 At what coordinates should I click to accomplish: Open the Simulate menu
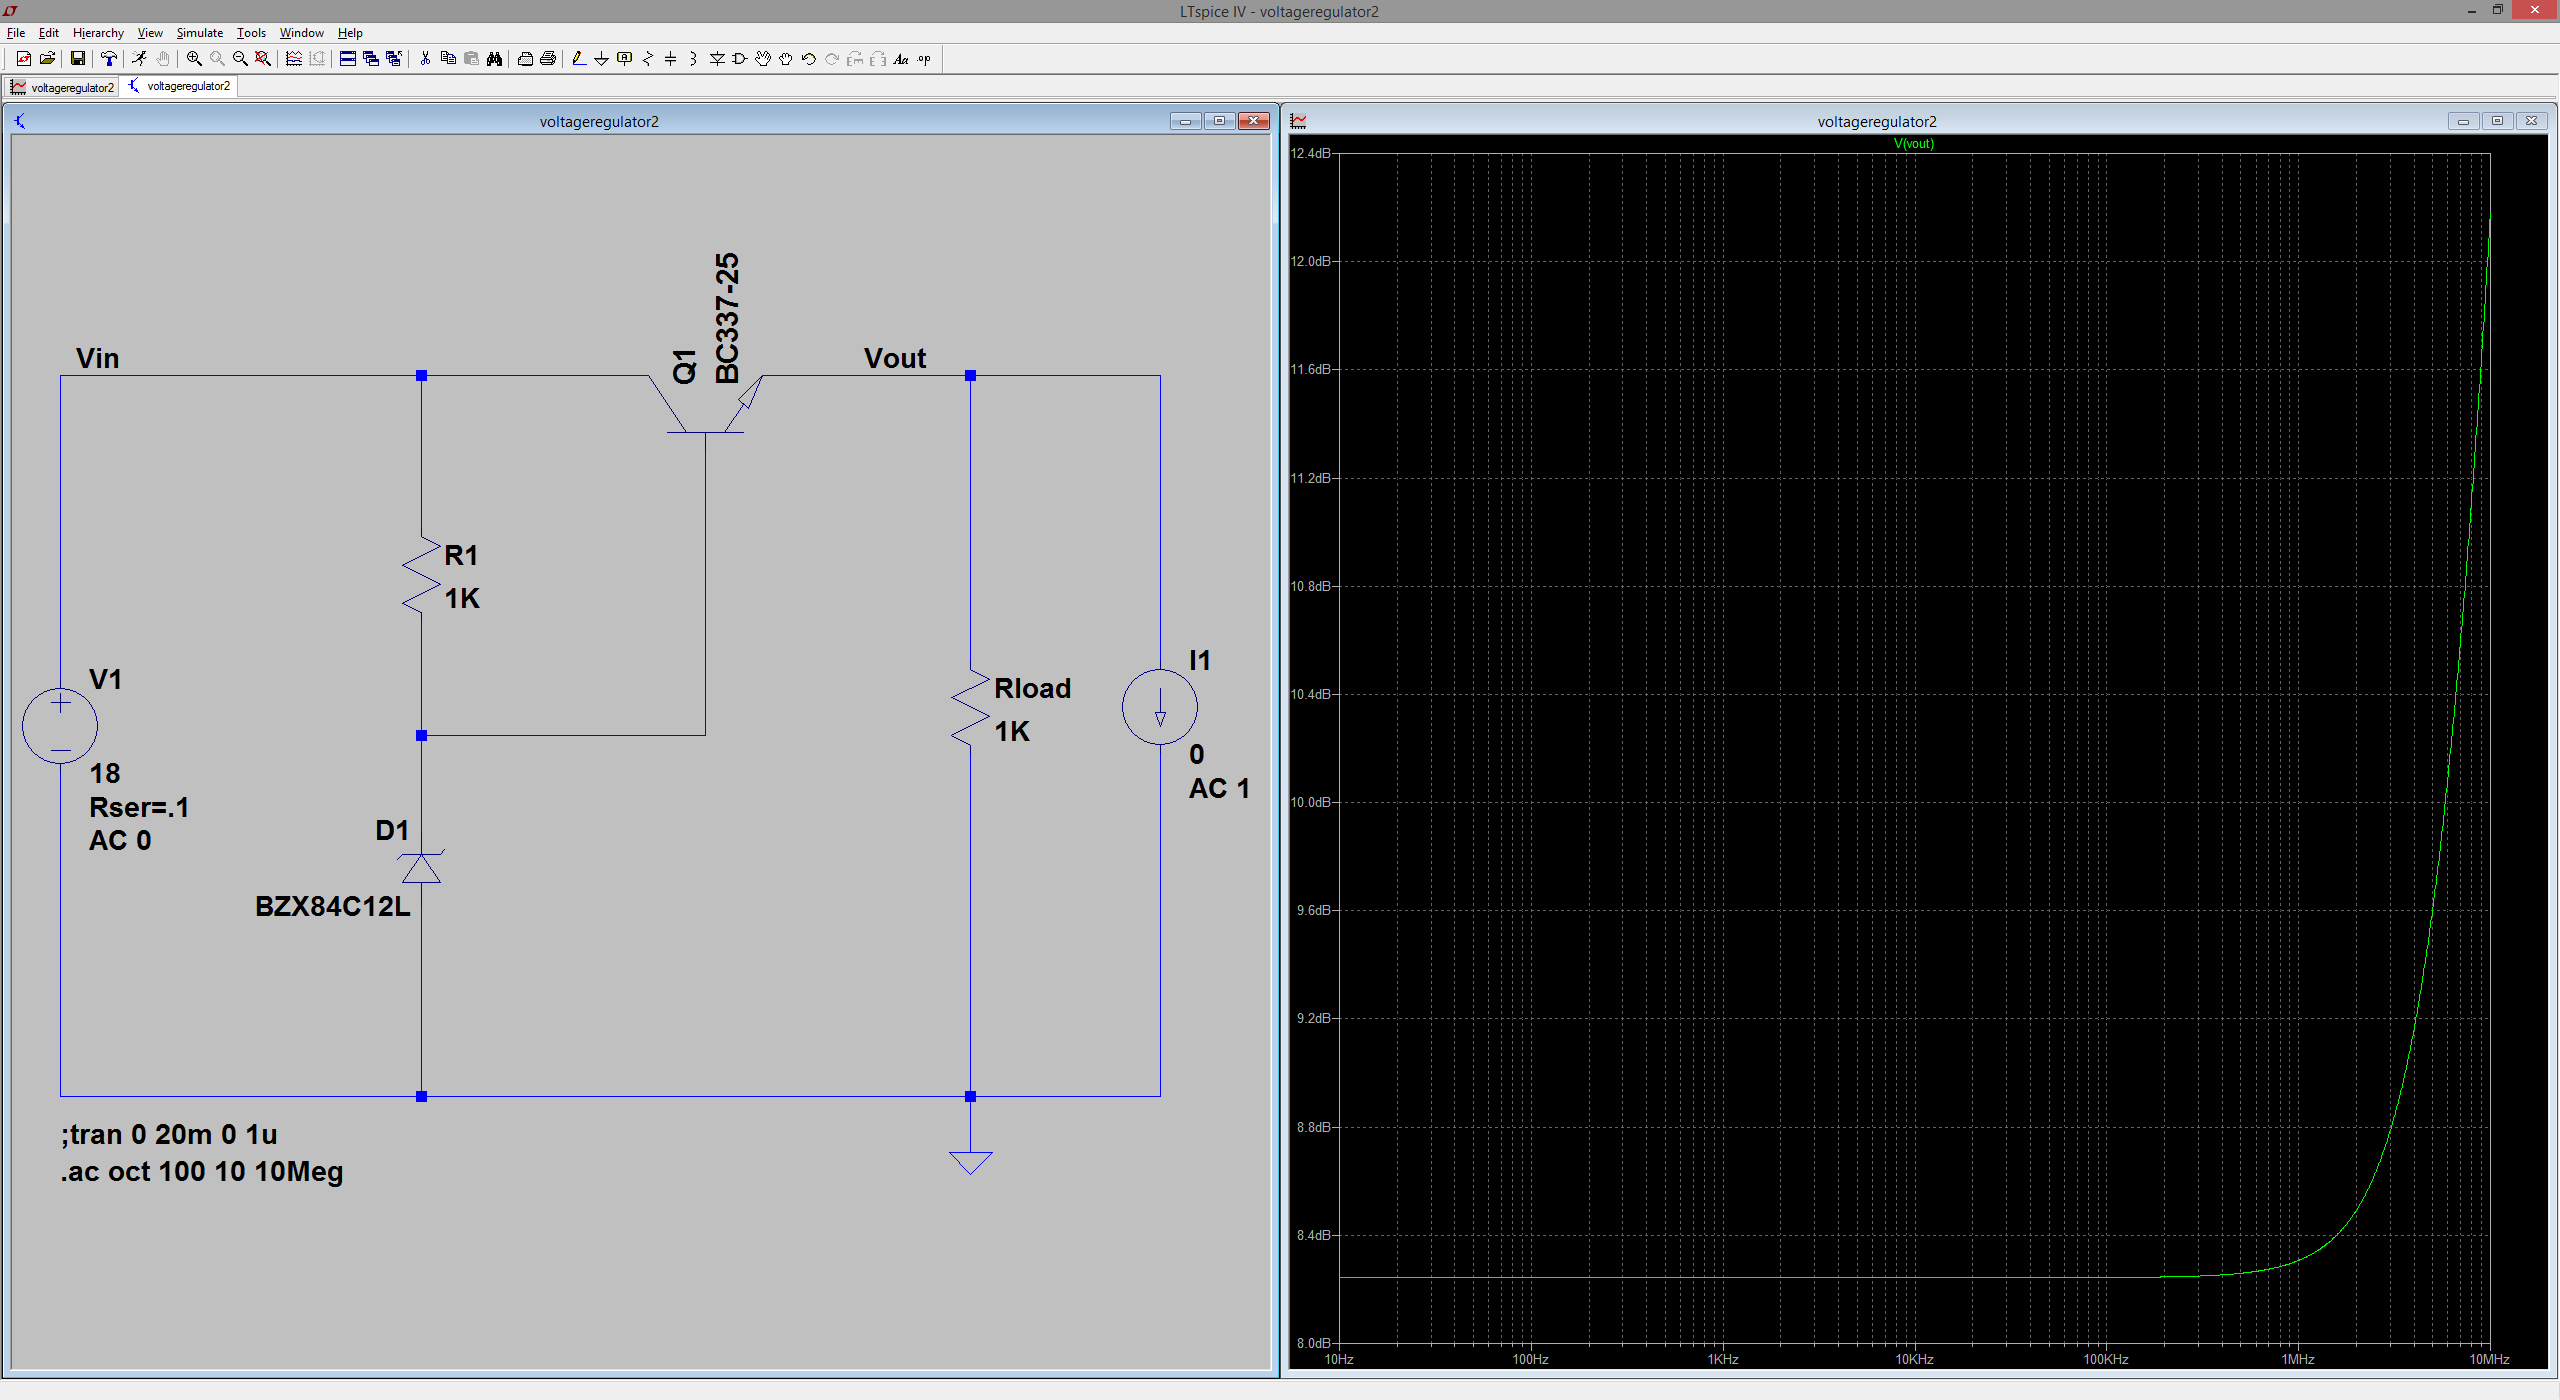pyautogui.click(x=200, y=33)
